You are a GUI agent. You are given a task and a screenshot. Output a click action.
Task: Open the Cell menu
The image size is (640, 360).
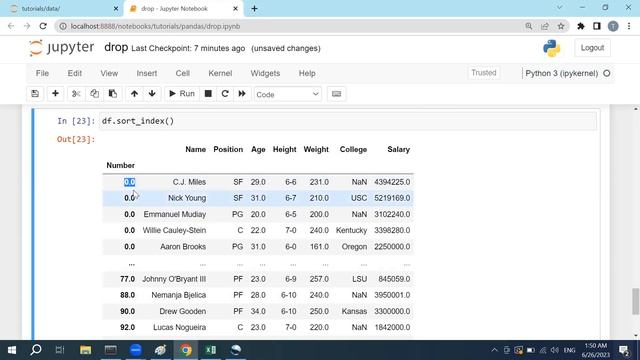tap(182, 73)
